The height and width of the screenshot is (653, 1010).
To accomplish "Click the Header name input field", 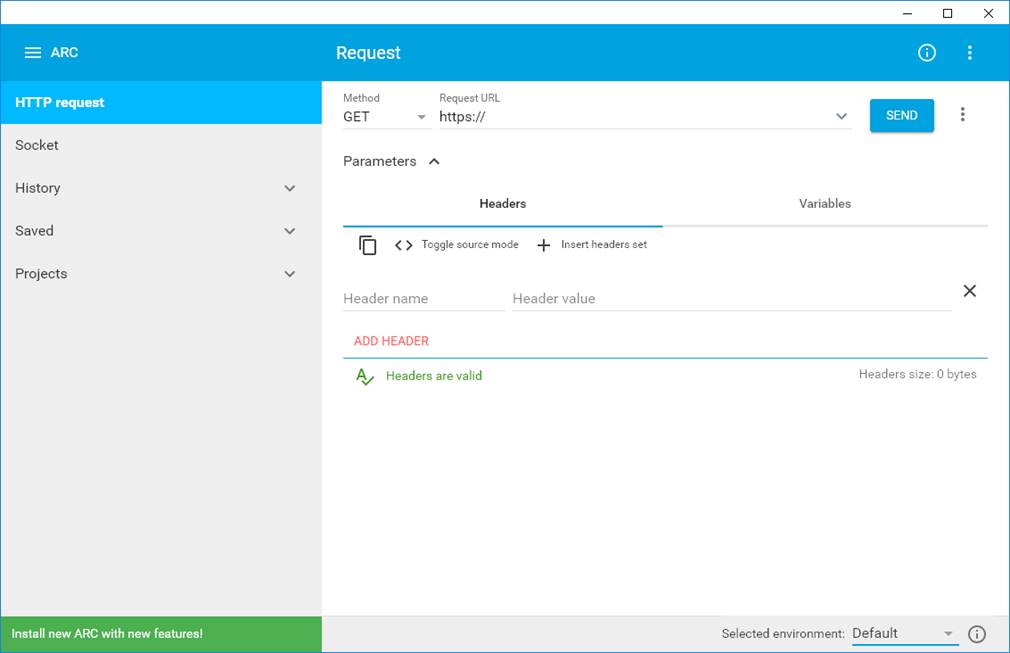I will pyautogui.click(x=423, y=299).
